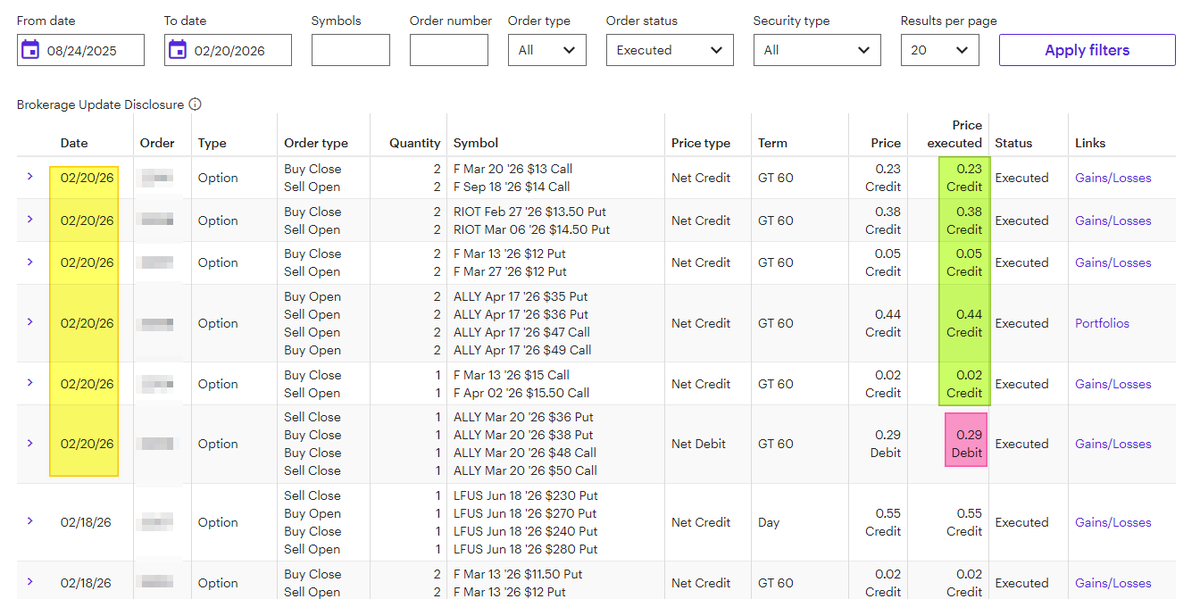Click the Quantity column header
The width and height of the screenshot is (1200, 599).
(415, 143)
